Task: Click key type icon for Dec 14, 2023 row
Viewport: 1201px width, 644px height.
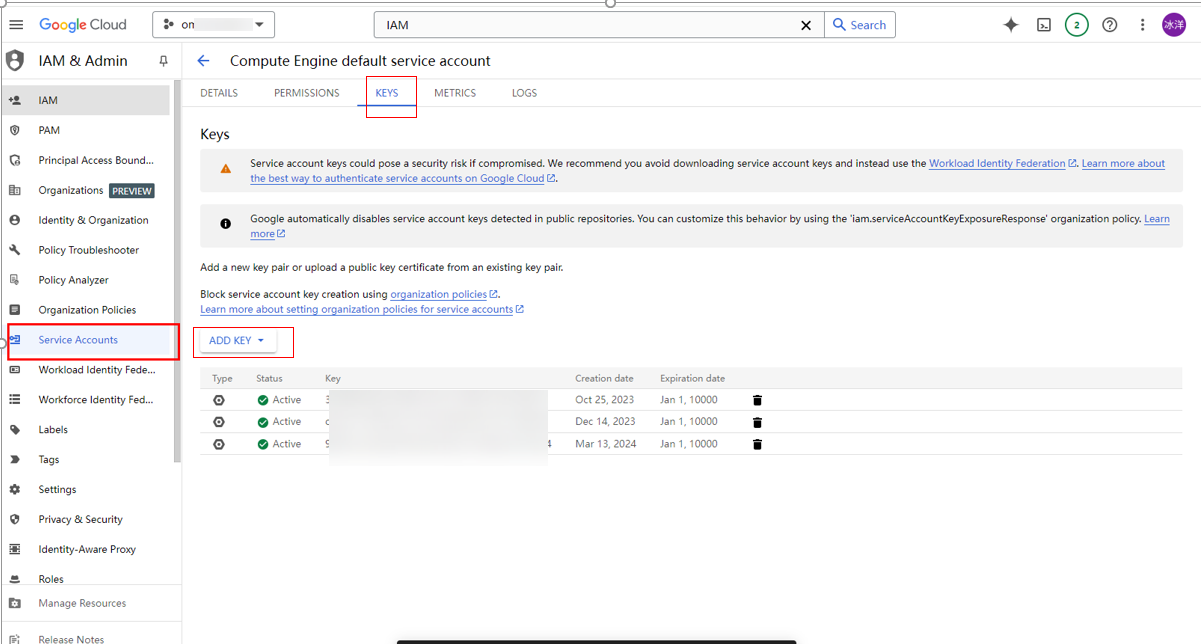Action: (219, 422)
